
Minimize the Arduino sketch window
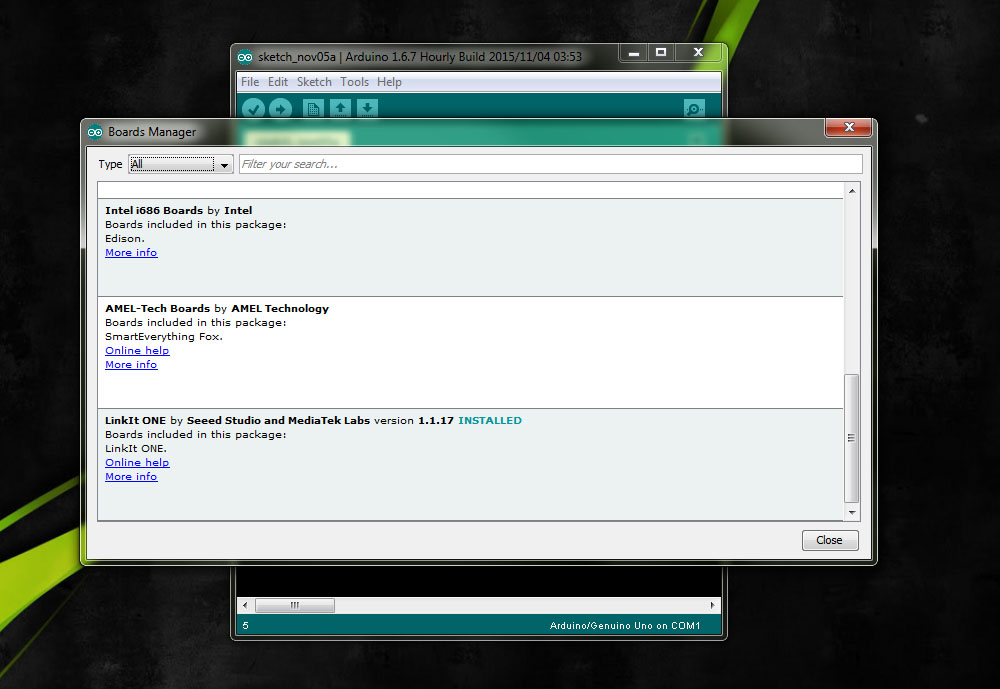[633, 53]
